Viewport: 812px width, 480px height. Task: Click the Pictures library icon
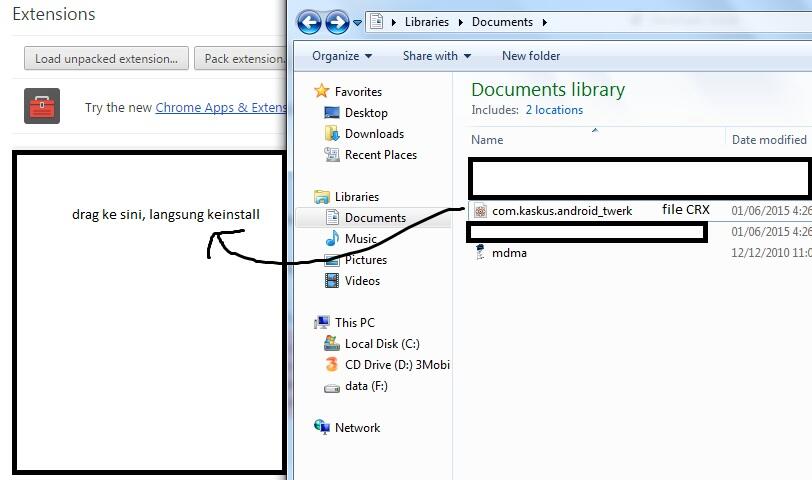pyautogui.click(x=331, y=260)
